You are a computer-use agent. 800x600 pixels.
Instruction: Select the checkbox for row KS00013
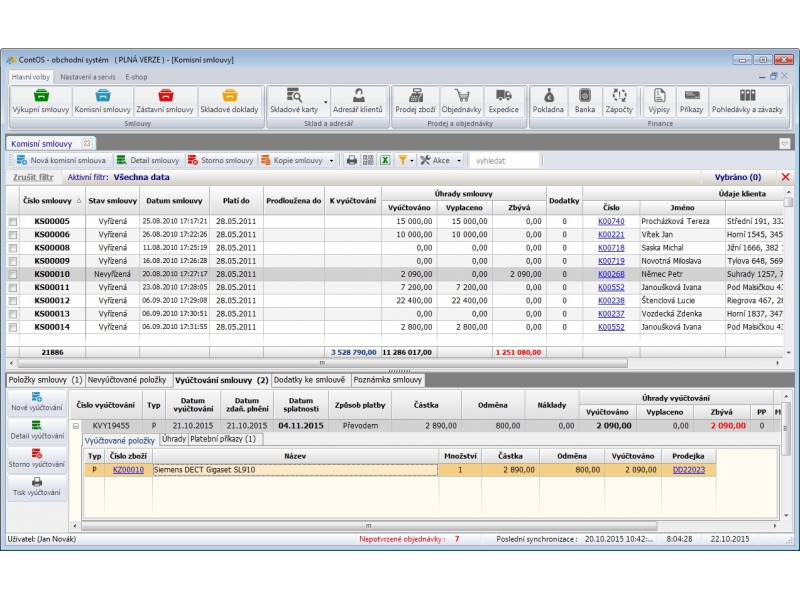(x=13, y=313)
